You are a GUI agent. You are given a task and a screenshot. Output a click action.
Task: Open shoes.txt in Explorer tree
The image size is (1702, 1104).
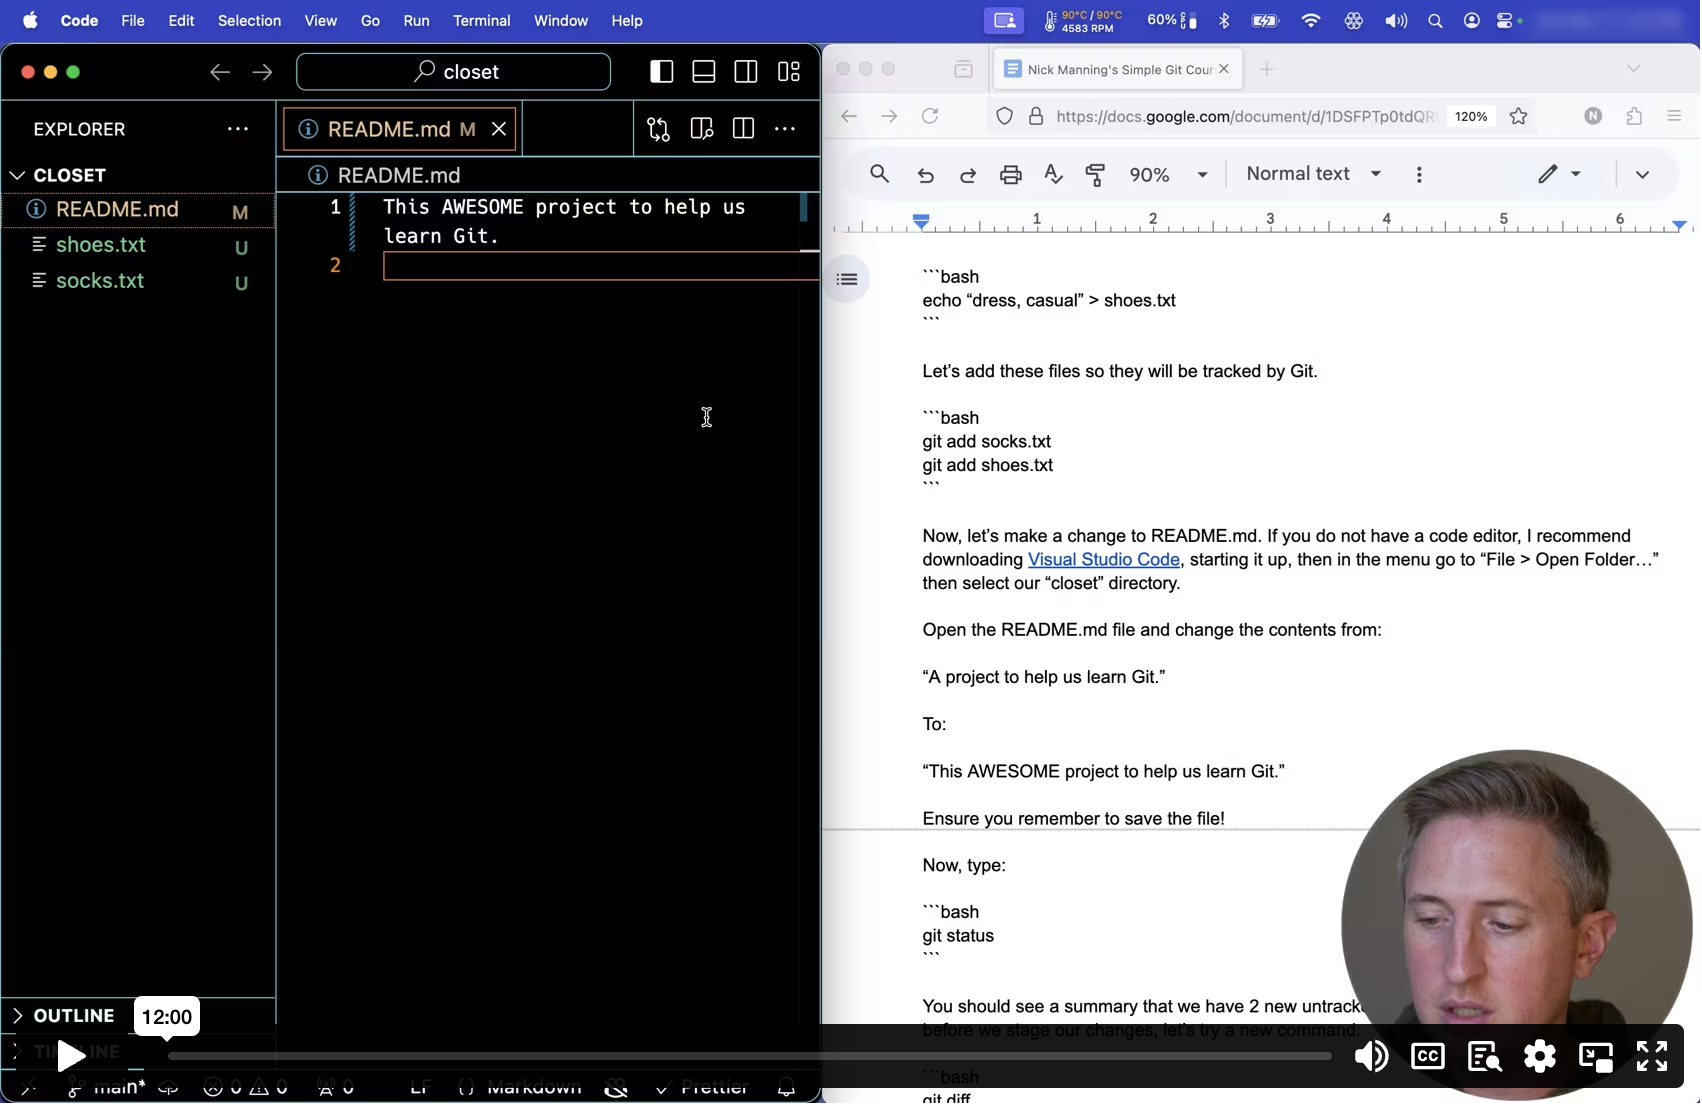138,245
